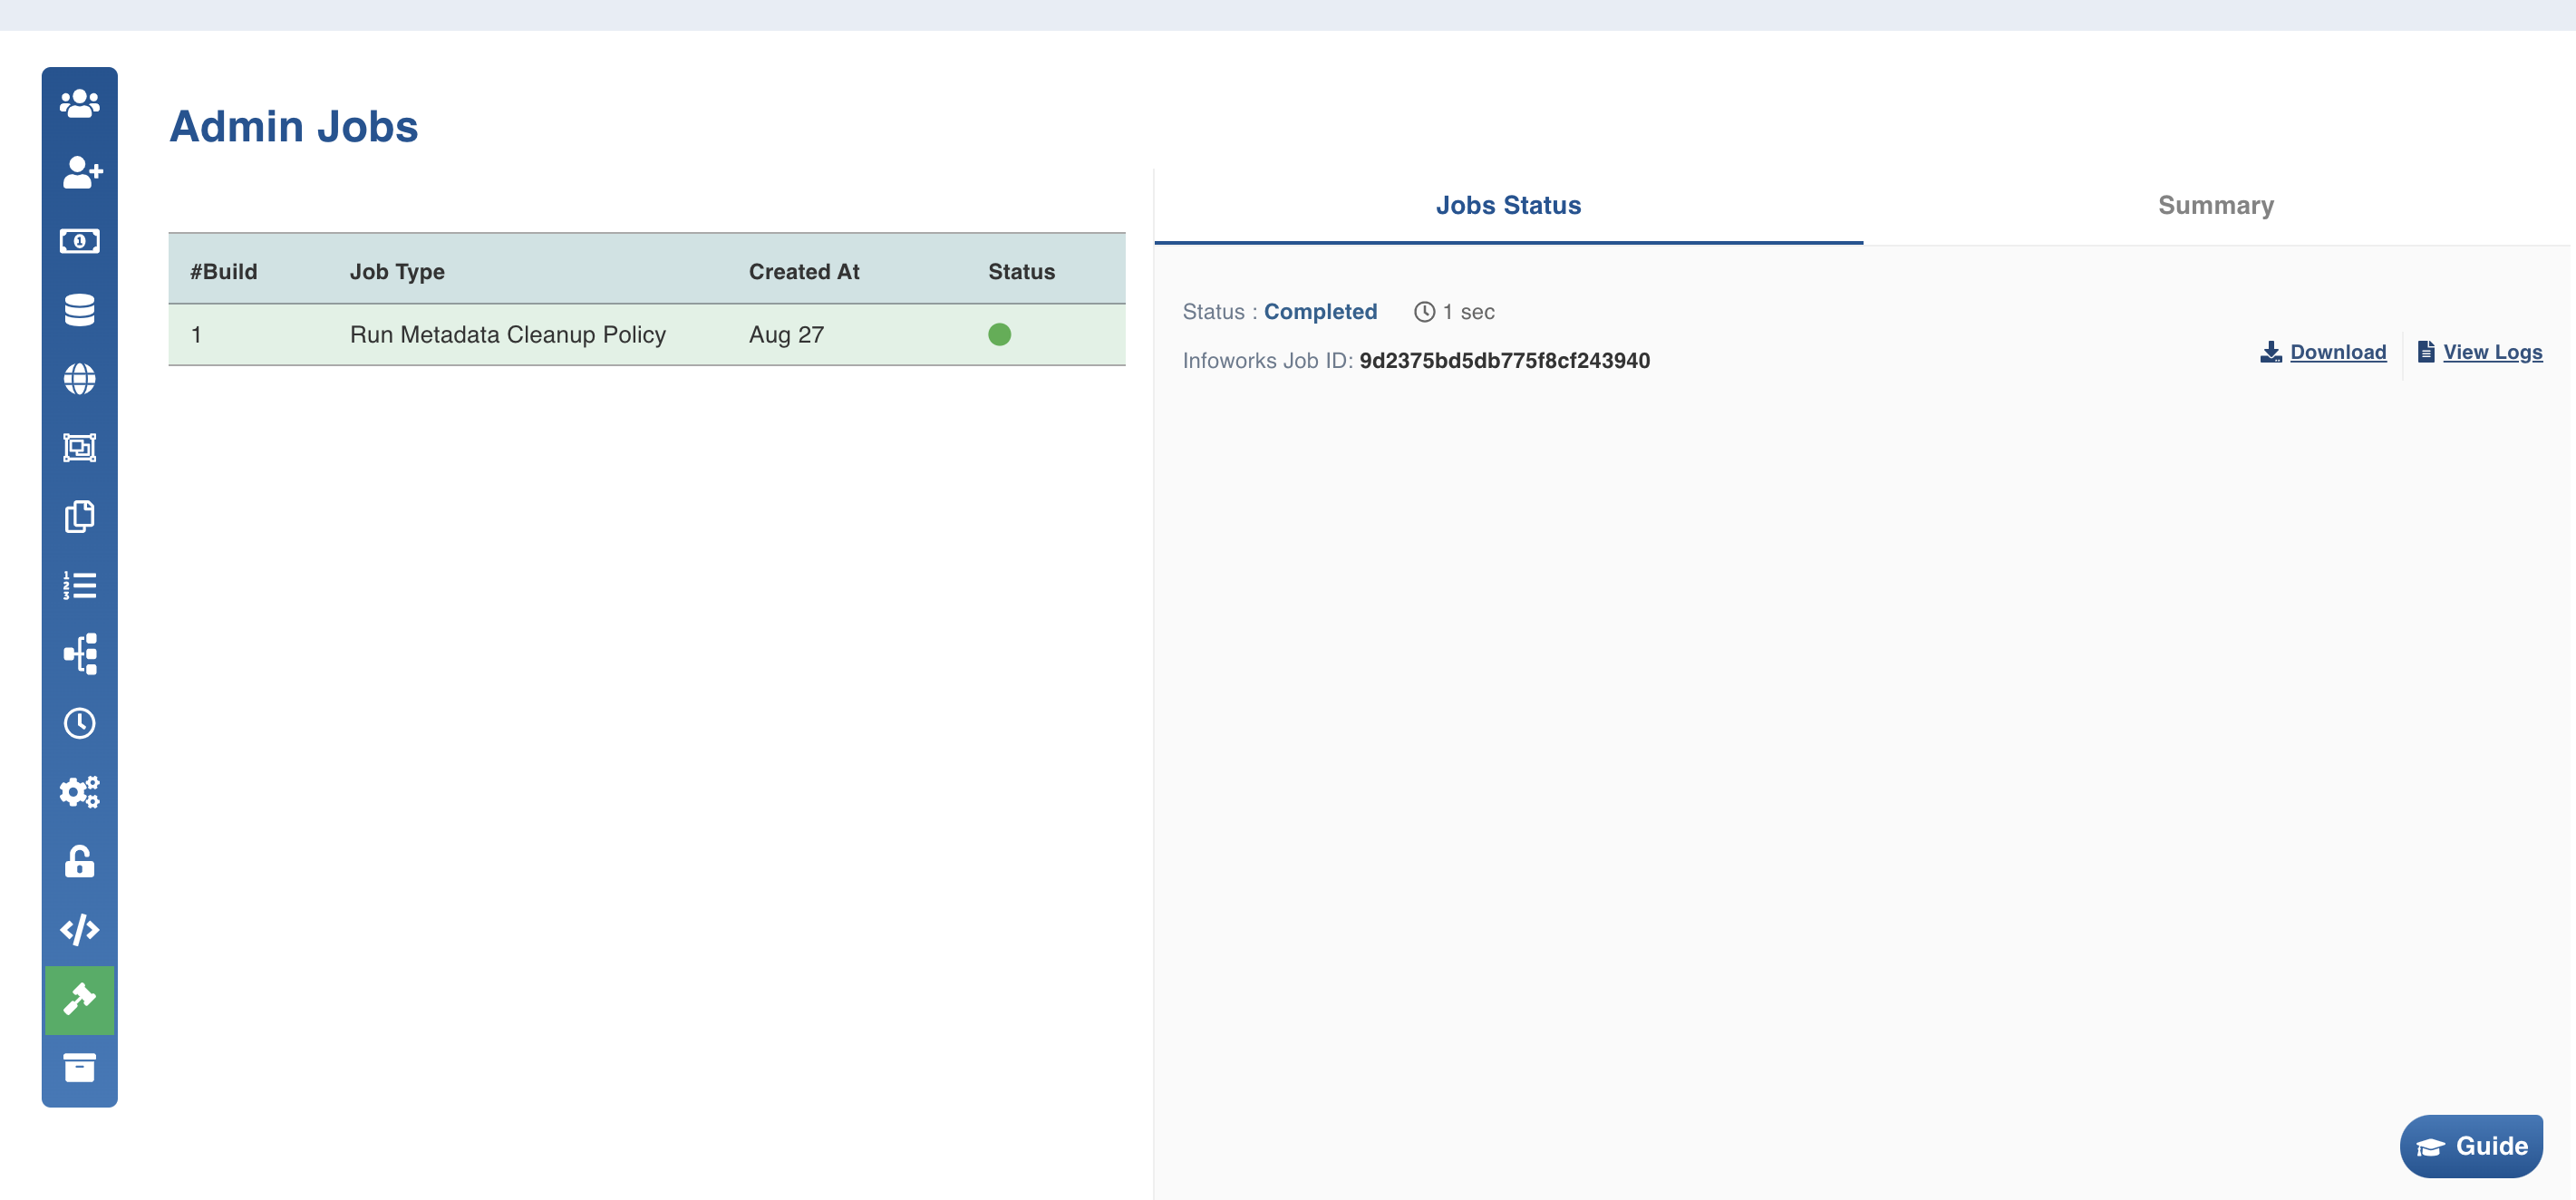This screenshot has height=1200, width=2576.
Task: Click the highlighted gavel Admin Jobs icon
Action: [x=79, y=999]
